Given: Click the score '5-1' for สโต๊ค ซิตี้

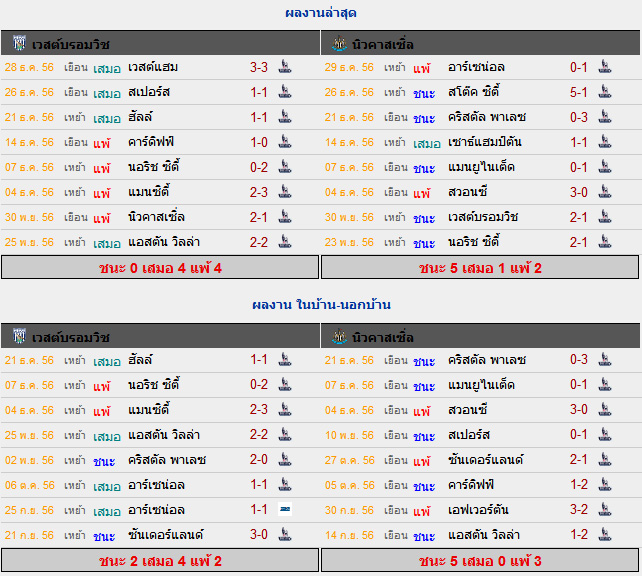Looking at the screenshot, I should (x=579, y=92).
